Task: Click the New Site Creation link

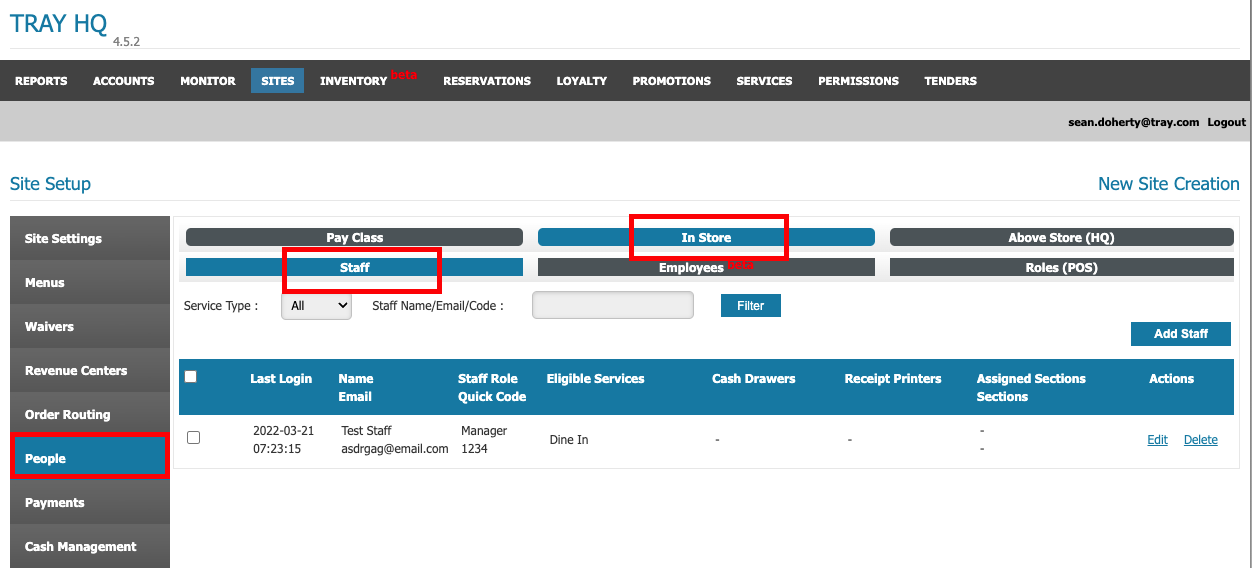Action: point(1168,184)
